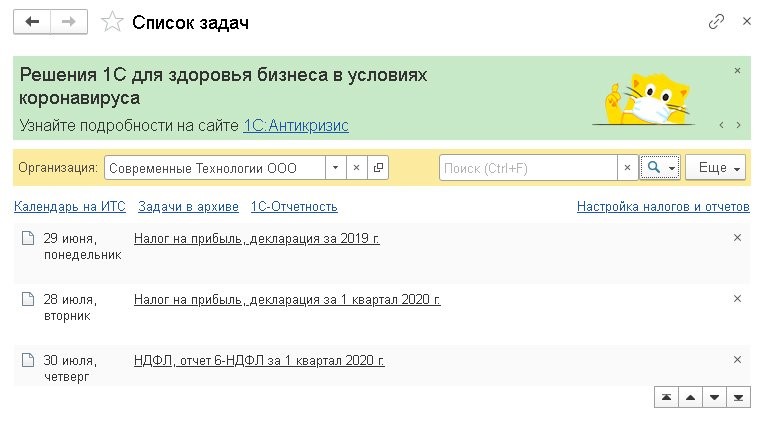Click the forward navigation arrow

click(x=68, y=21)
